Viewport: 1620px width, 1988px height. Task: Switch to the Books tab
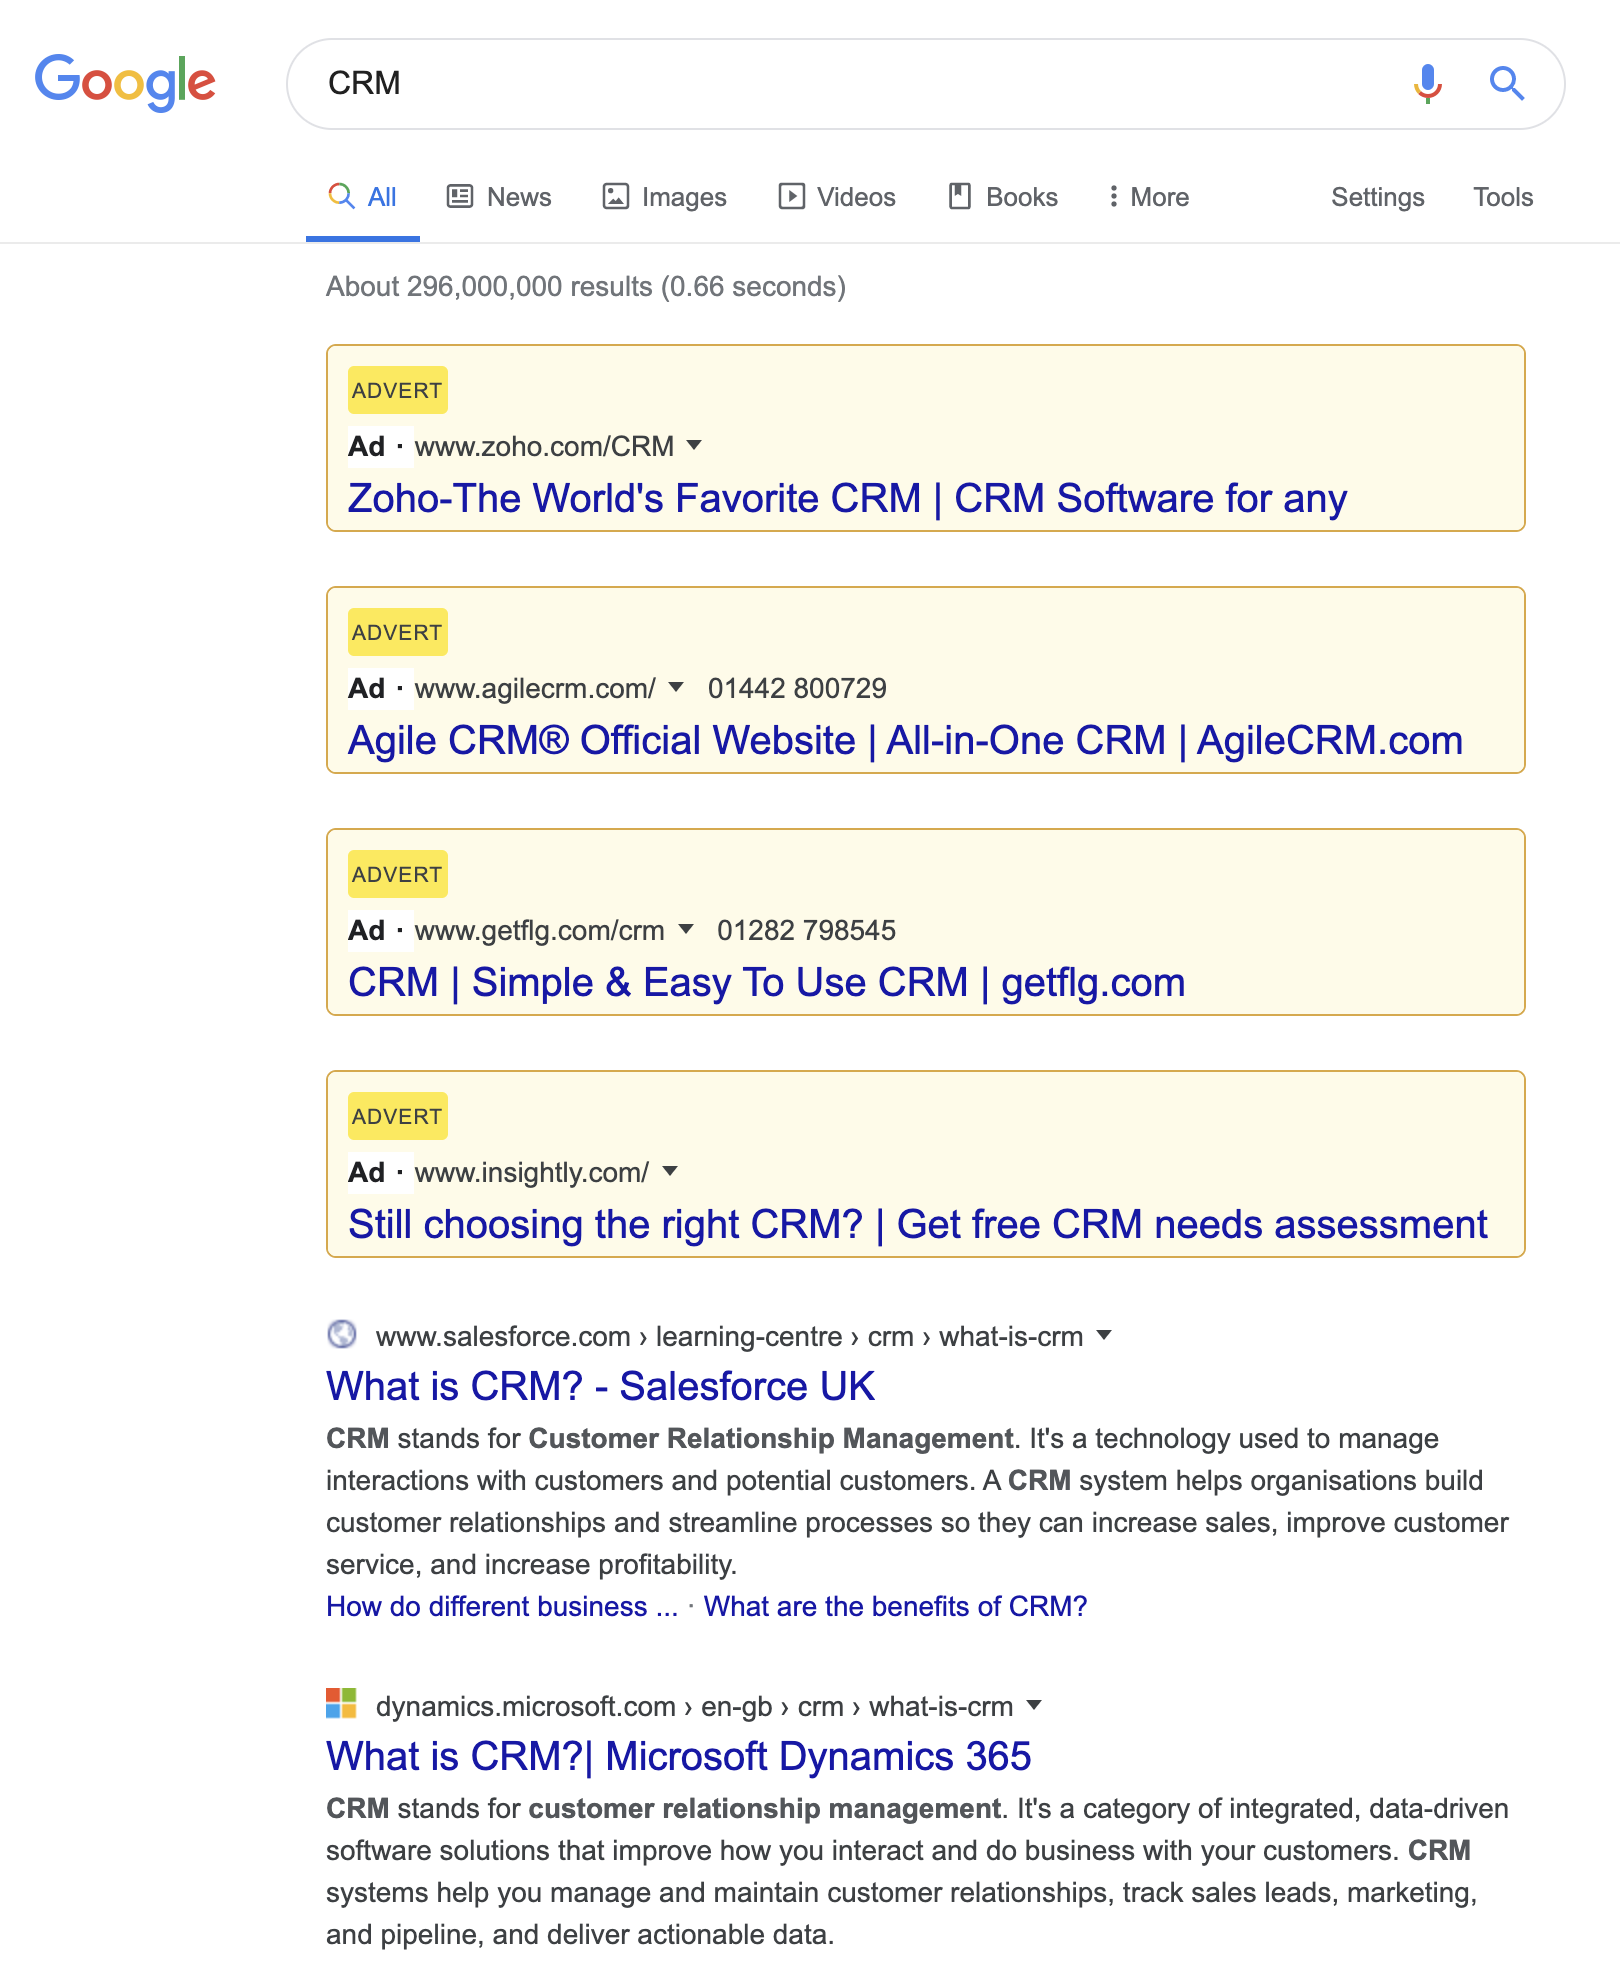pyautogui.click(x=1003, y=197)
